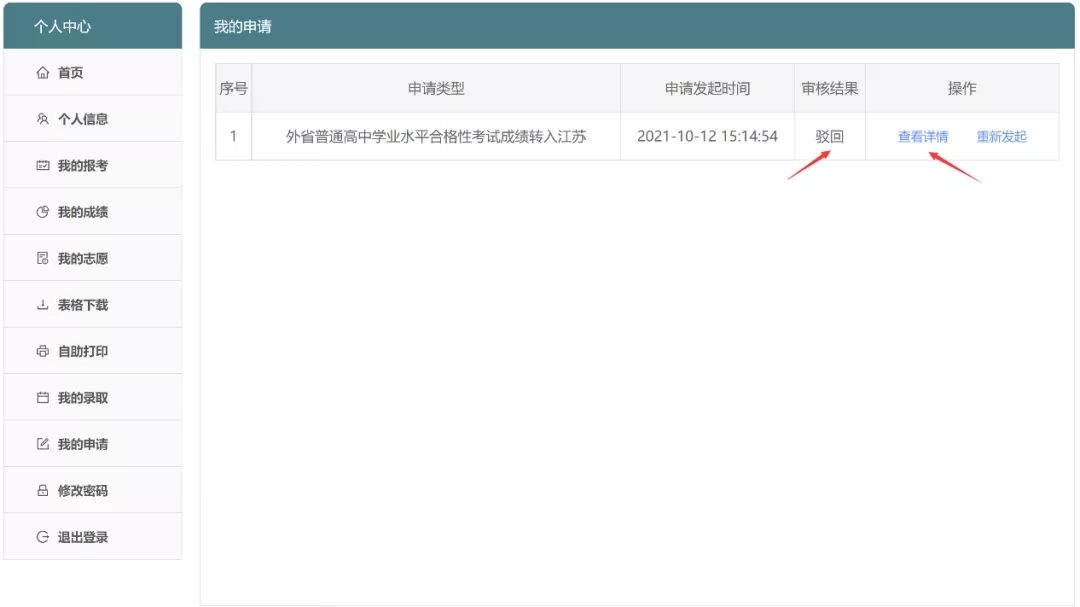Click the pie chart icon for 我的成绩

42,212
